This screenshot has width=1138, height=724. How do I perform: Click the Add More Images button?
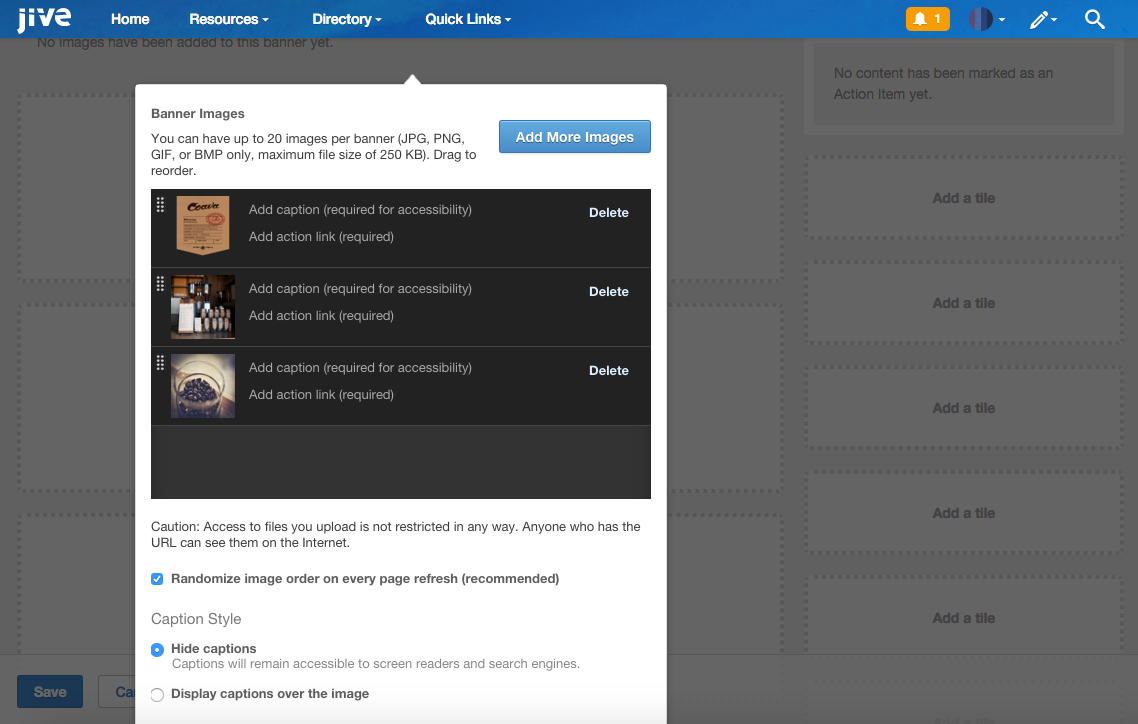pyautogui.click(x=574, y=136)
